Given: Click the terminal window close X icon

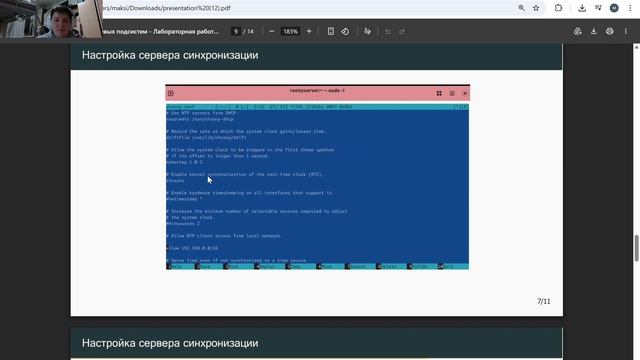Looking at the screenshot, I should tap(465, 93).
